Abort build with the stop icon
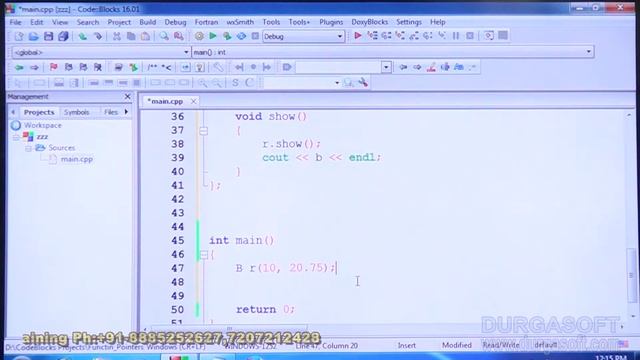 click(255, 36)
